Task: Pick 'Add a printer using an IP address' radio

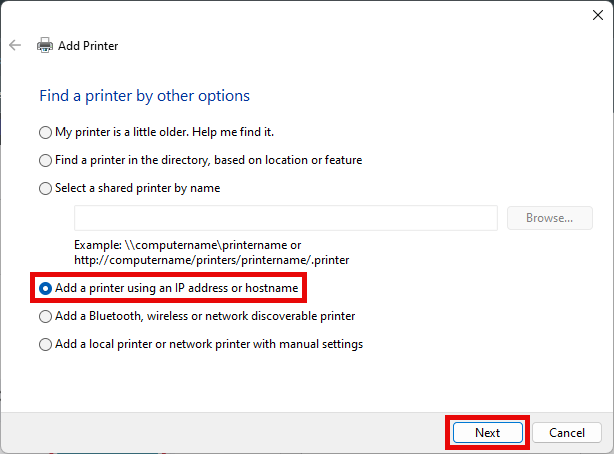Action: [45, 288]
